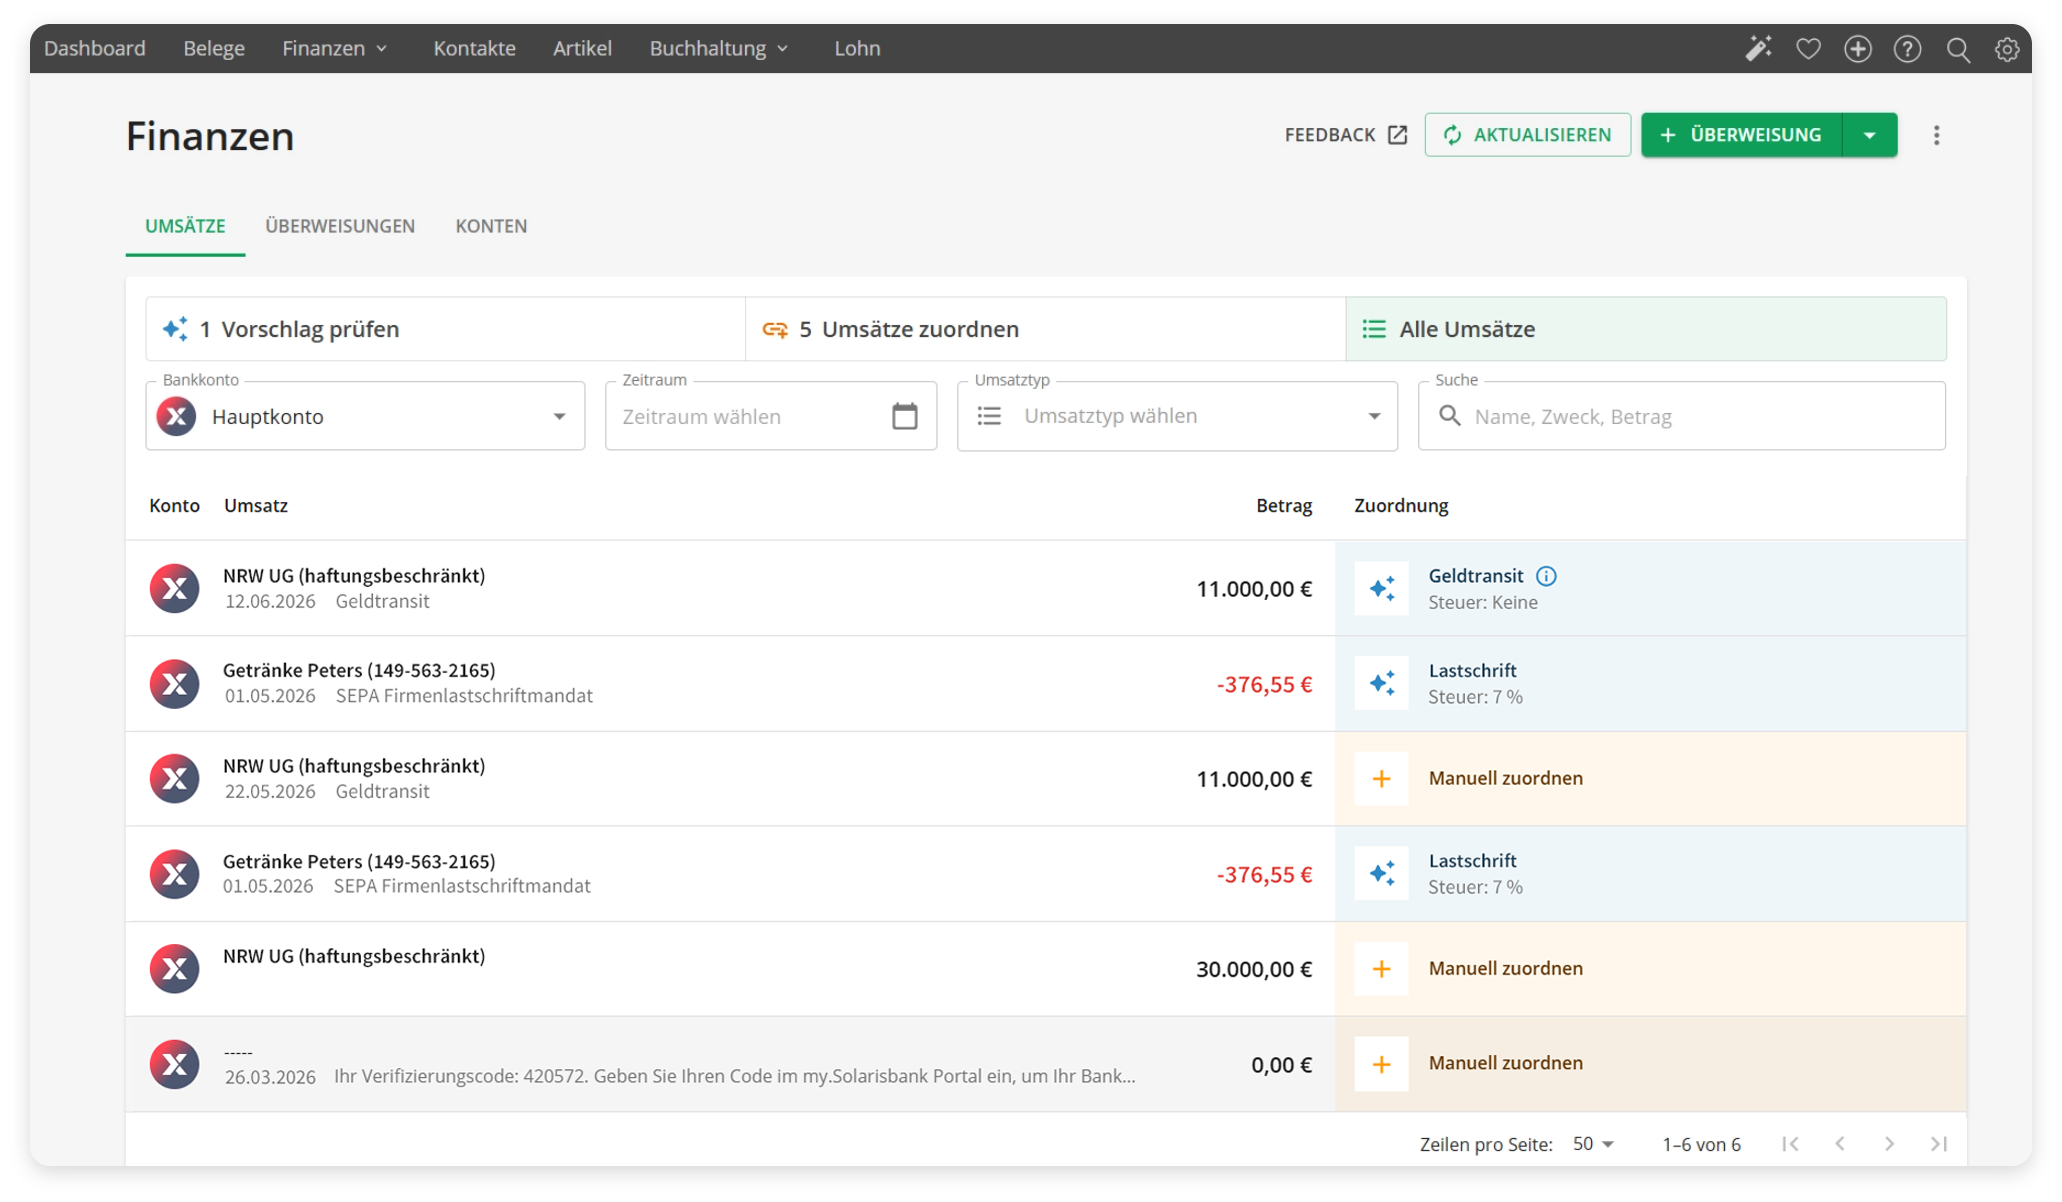
Task: Expand the Überweisung button dropdown arrow
Action: point(1869,135)
